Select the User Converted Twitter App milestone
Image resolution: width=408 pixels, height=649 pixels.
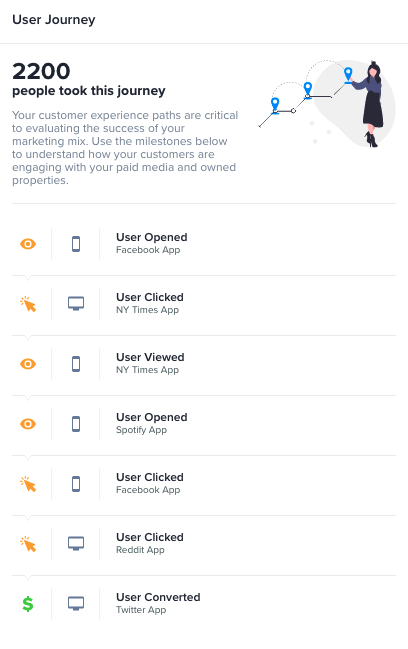pos(204,604)
